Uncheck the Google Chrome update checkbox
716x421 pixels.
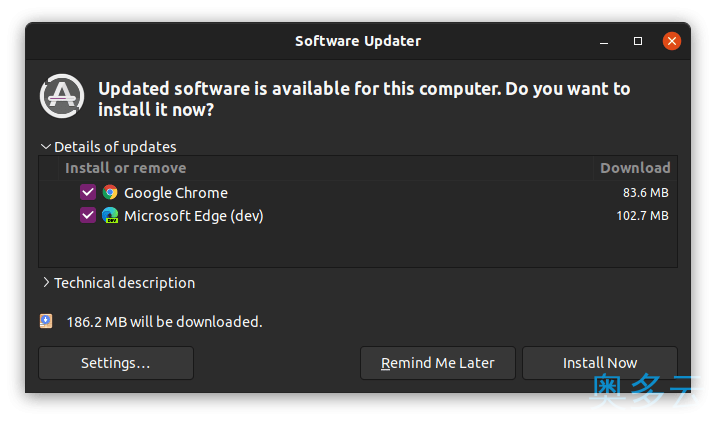pyautogui.click(x=88, y=192)
